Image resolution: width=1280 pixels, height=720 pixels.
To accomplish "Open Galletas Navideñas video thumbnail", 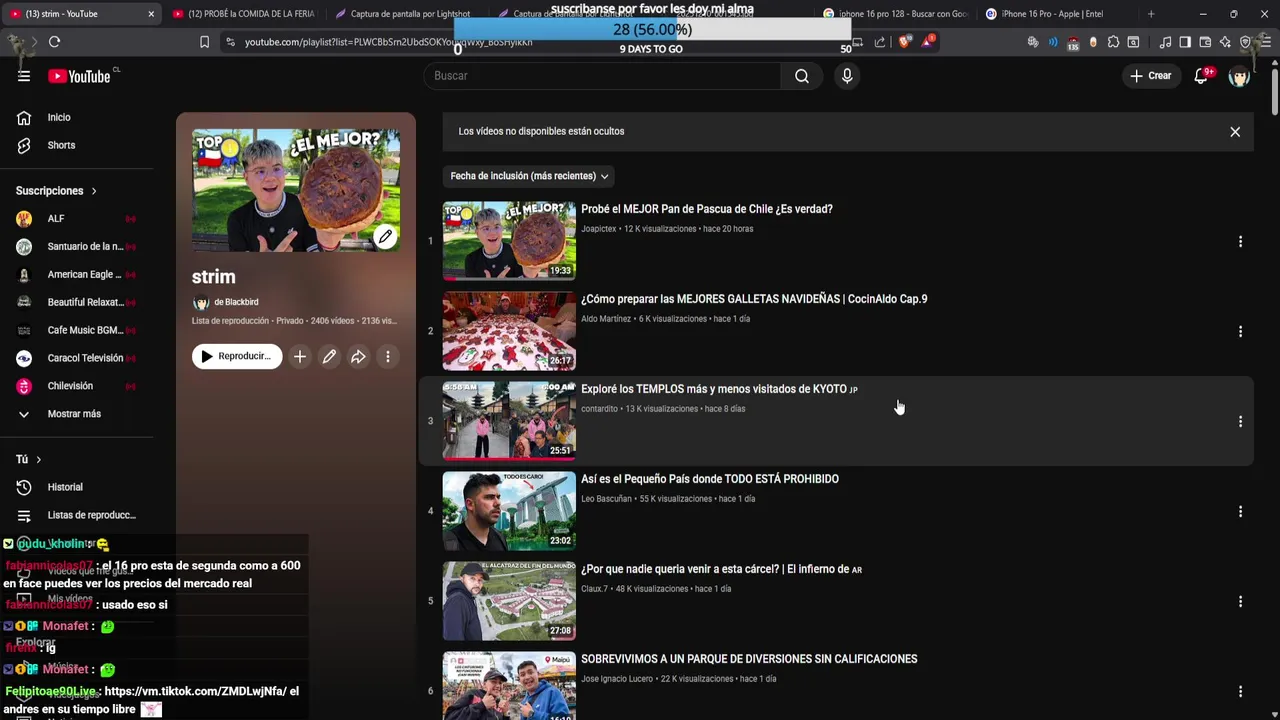I will point(509,331).
